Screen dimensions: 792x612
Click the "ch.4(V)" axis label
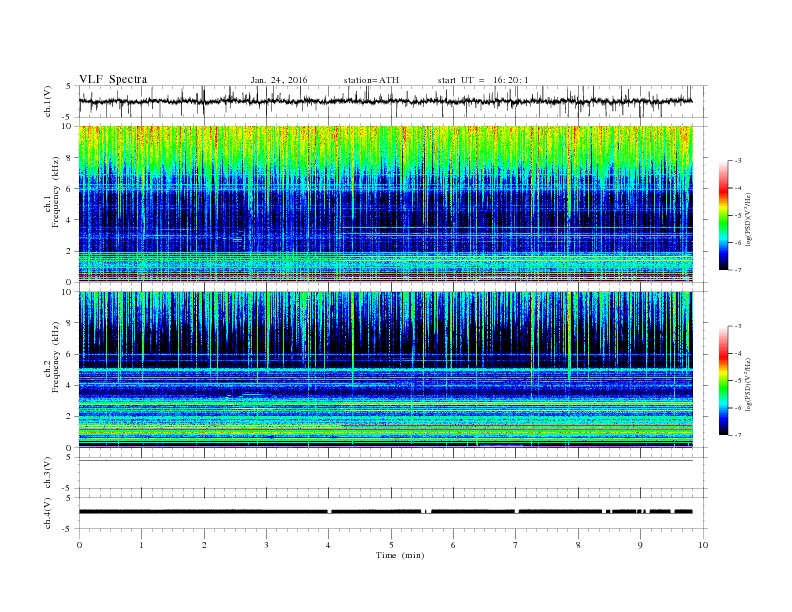[48, 513]
